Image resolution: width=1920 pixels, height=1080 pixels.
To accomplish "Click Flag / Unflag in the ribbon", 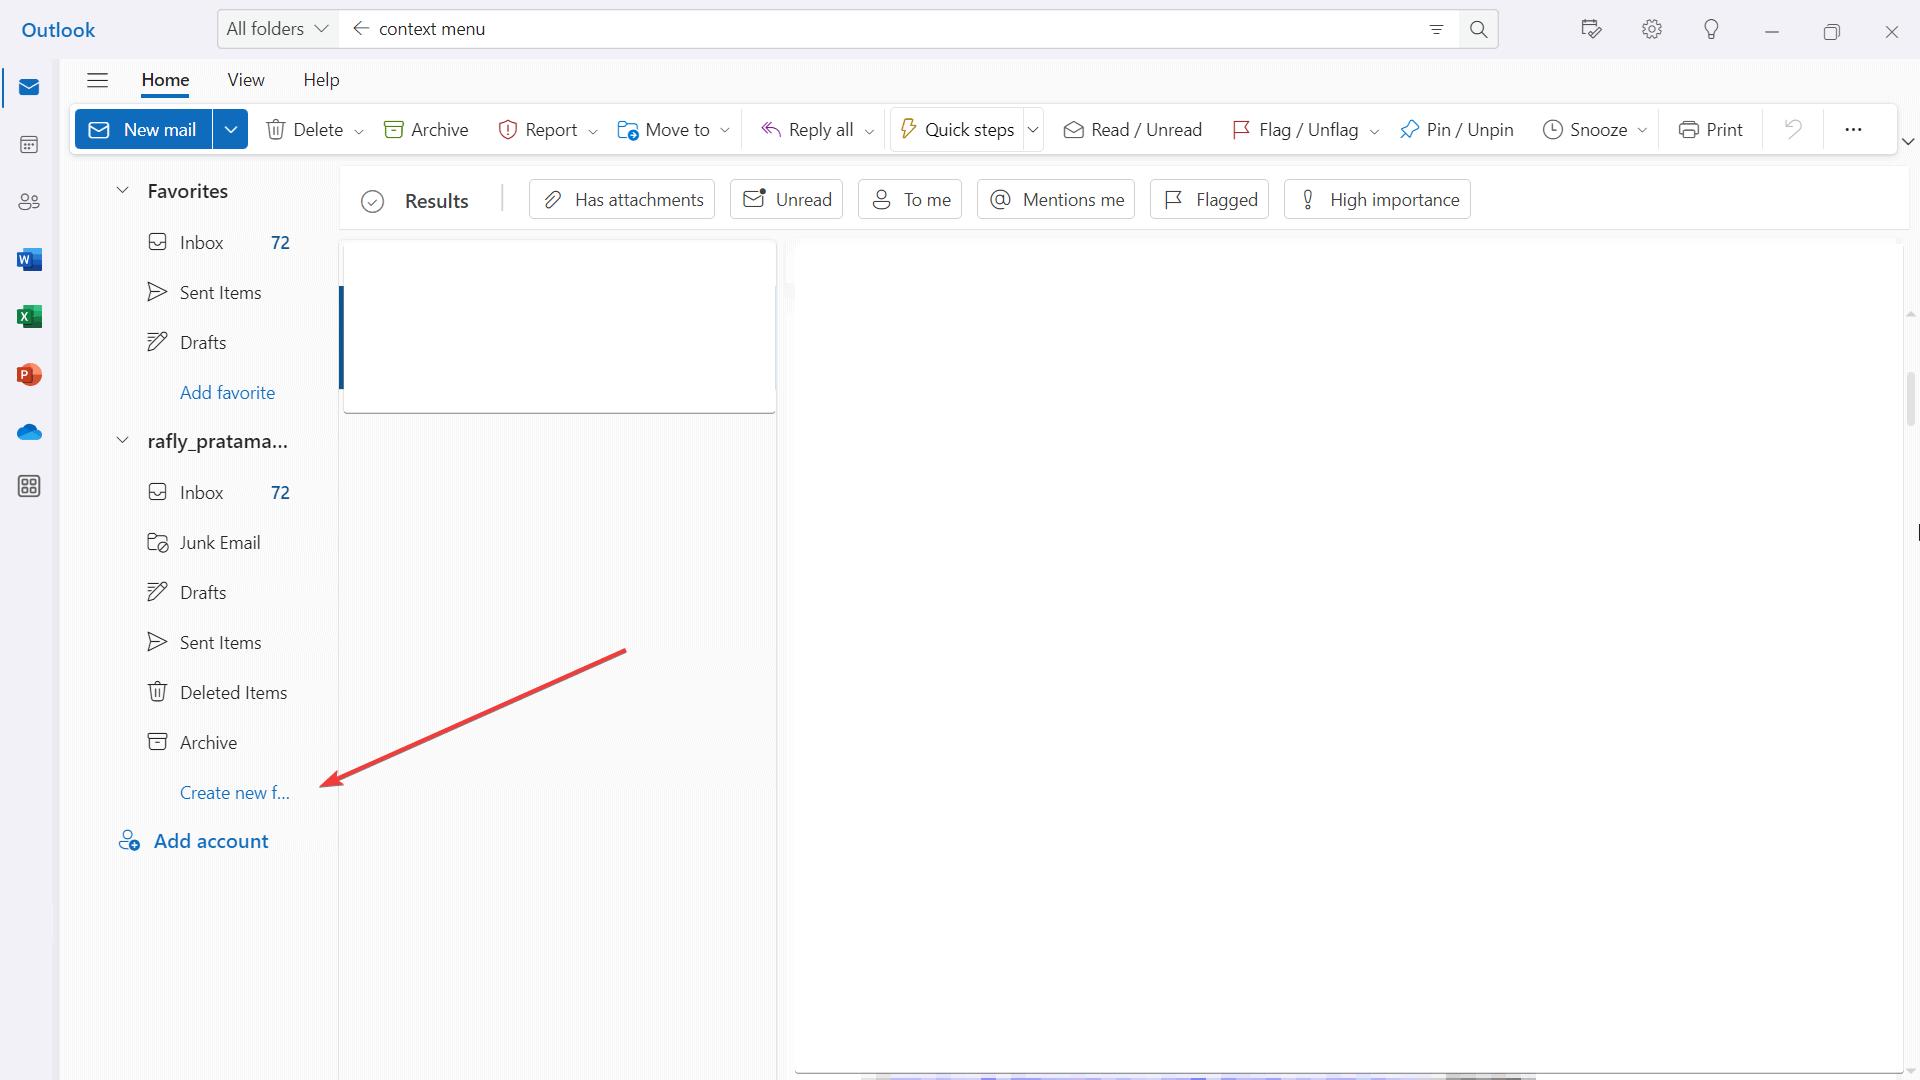I will click(x=1295, y=129).
